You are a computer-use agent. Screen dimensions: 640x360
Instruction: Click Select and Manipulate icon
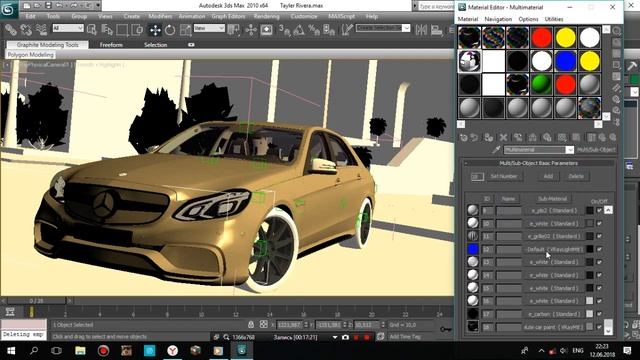tap(251, 30)
